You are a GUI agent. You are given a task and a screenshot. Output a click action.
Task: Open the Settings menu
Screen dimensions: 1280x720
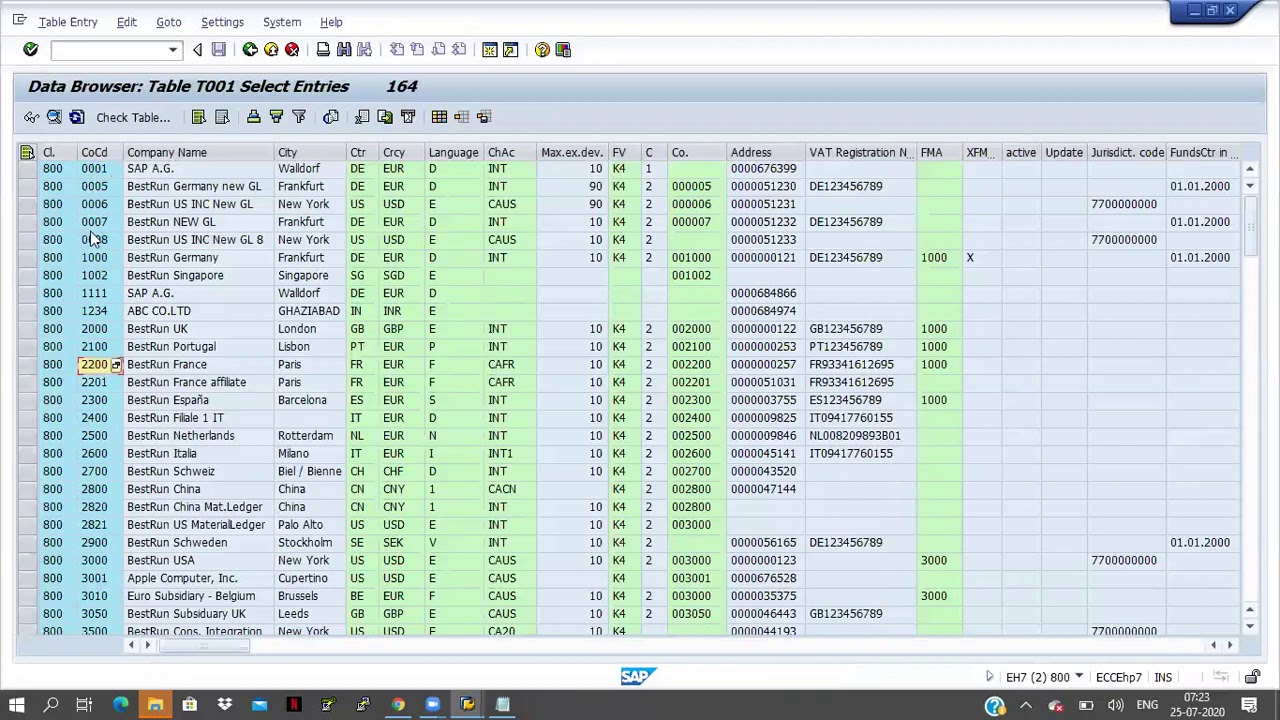tap(222, 22)
